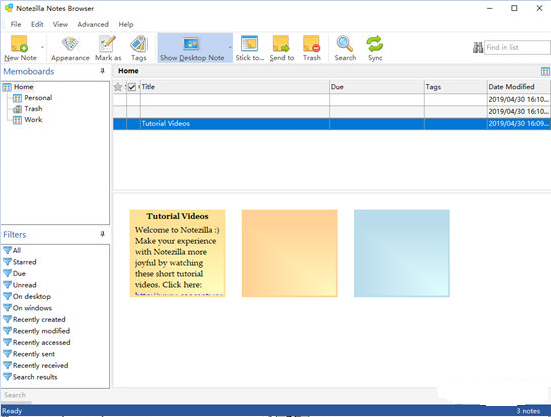Apply the On desktop filter
The image size is (551, 417).
point(27,297)
